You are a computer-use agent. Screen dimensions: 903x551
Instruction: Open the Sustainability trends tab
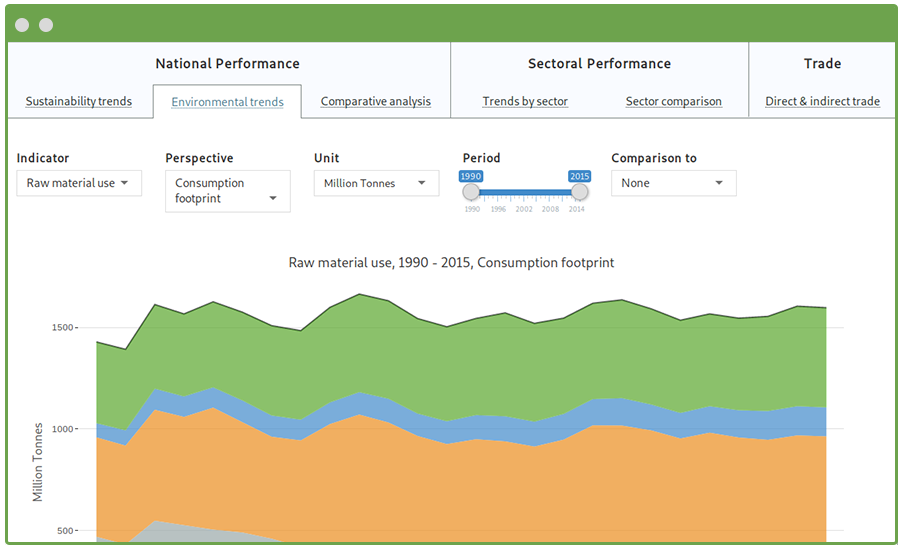(x=79, y=101)
